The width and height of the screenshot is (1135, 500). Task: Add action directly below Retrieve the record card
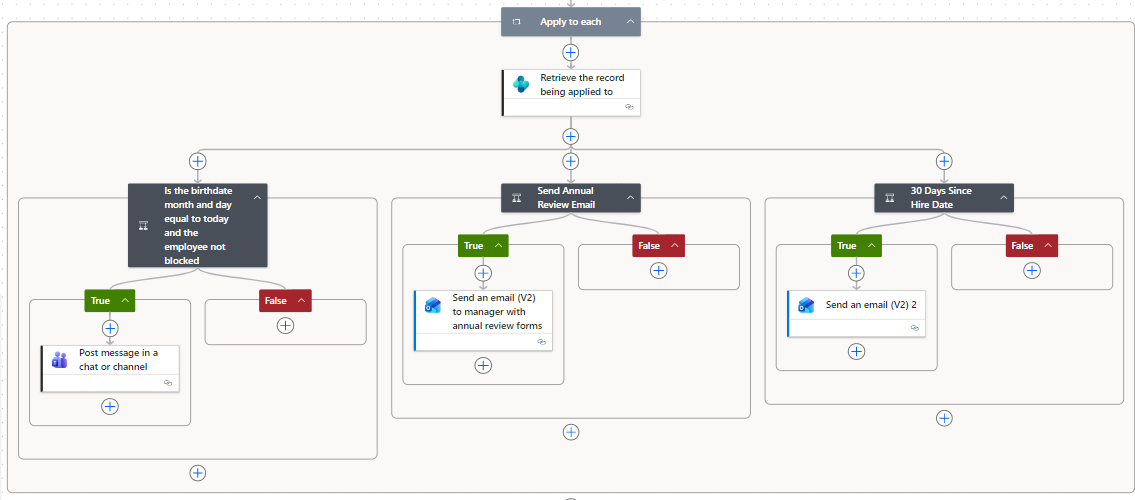click(571, 136)
